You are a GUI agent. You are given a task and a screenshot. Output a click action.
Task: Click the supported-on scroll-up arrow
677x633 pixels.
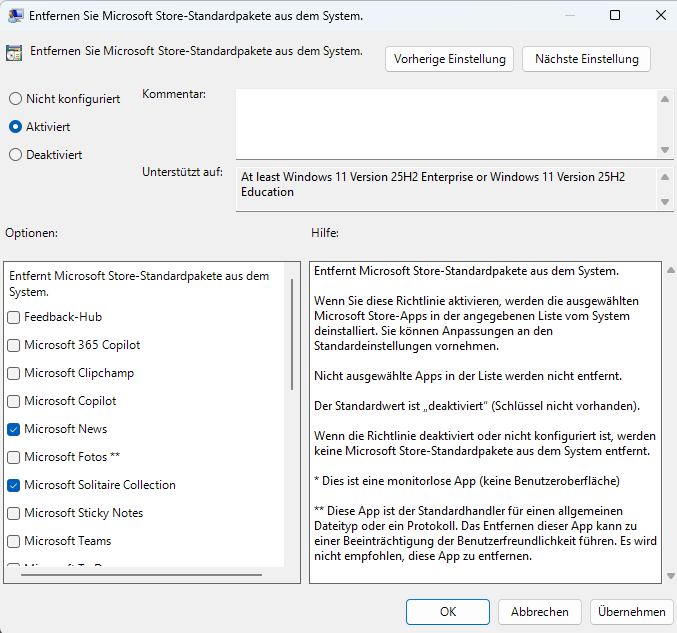pyautogui.click(x=665, y=176)
